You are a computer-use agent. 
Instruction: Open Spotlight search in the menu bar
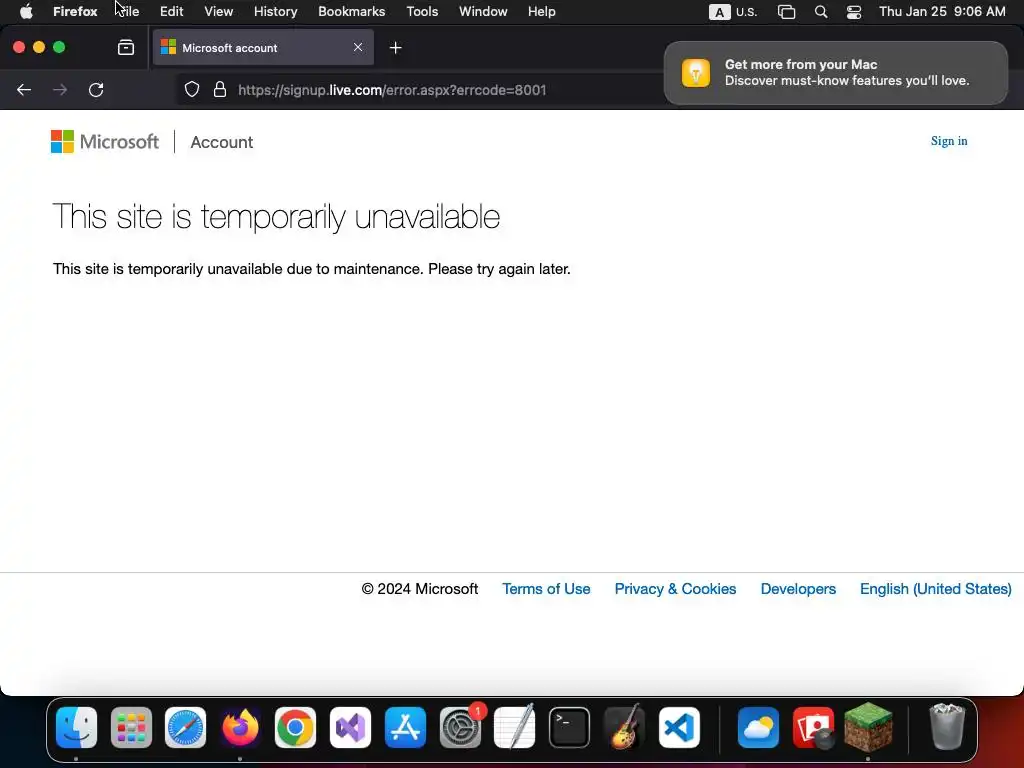coord(821,12)
